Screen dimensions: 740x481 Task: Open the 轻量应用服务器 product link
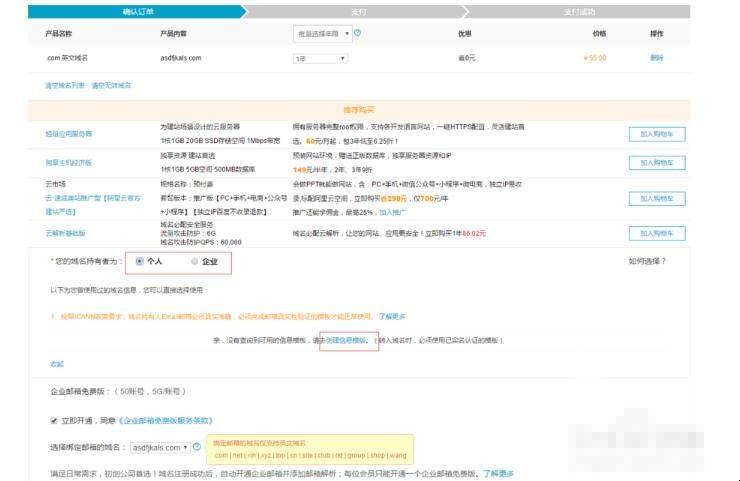(x=68, y=134)
